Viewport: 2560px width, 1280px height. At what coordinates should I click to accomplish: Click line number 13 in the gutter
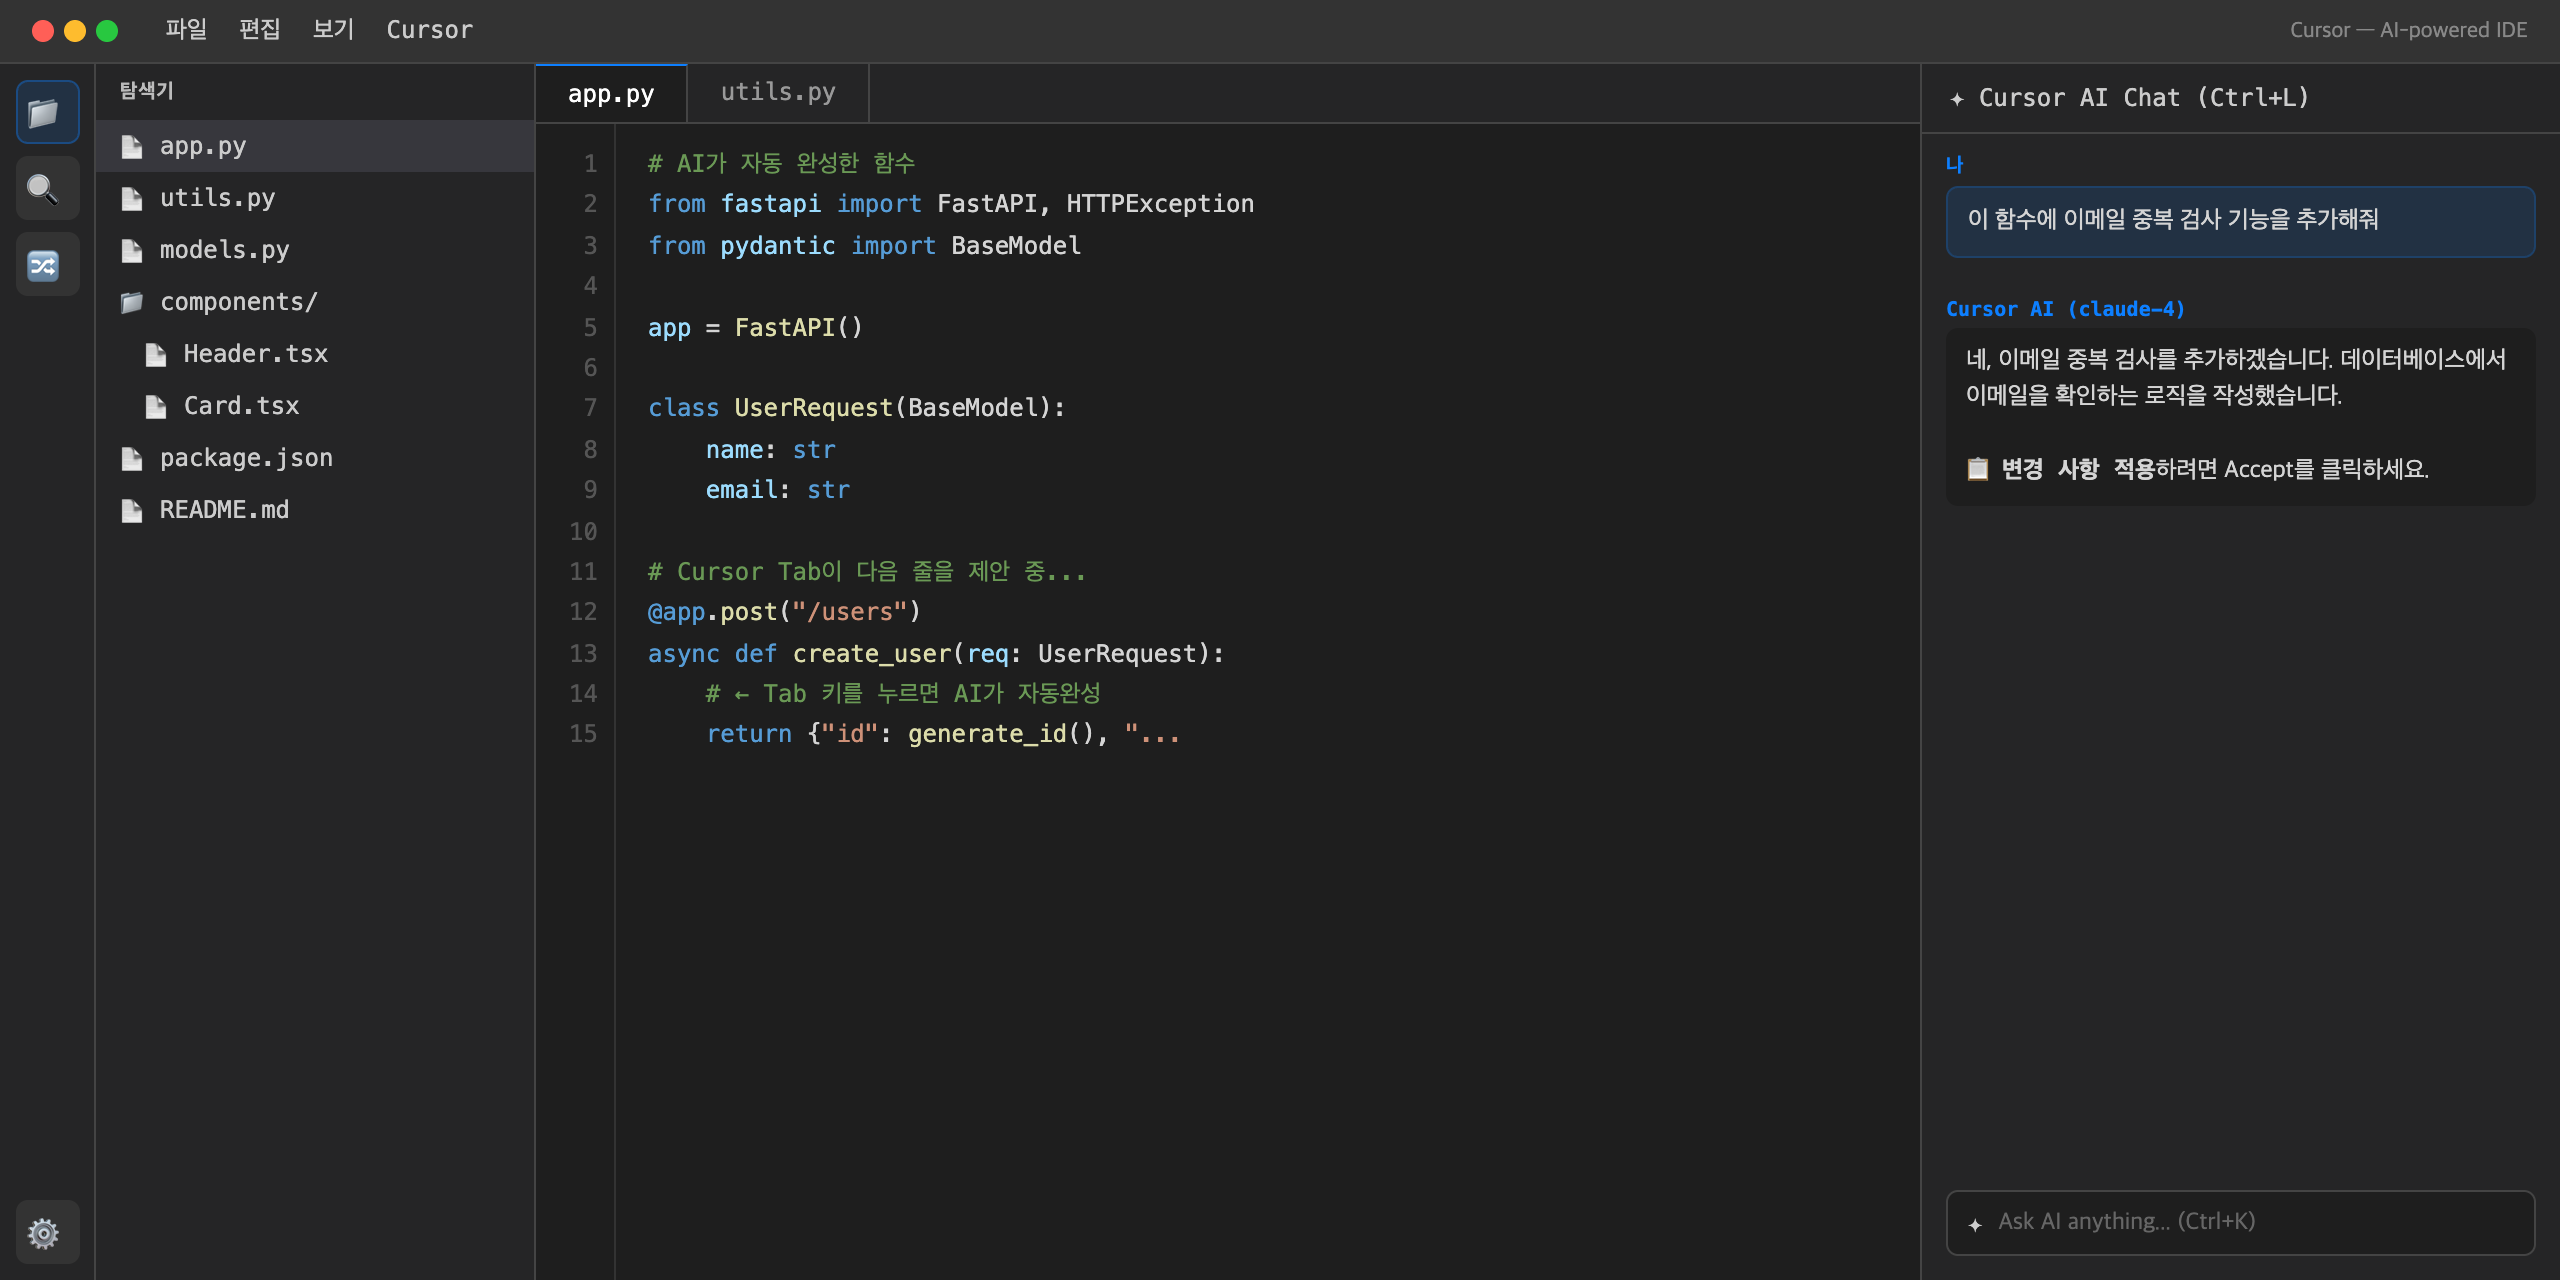coord(583,654)
